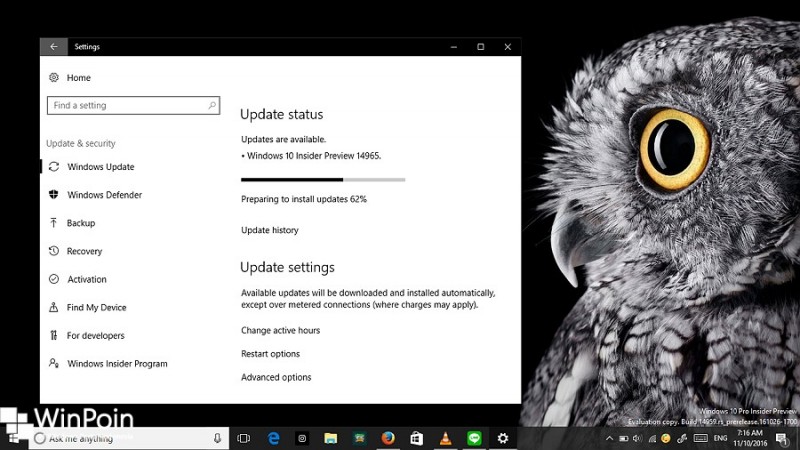This screenshot has height=450, width=800.
Task: Click the Update status heading
Action: tap(282, 114)
